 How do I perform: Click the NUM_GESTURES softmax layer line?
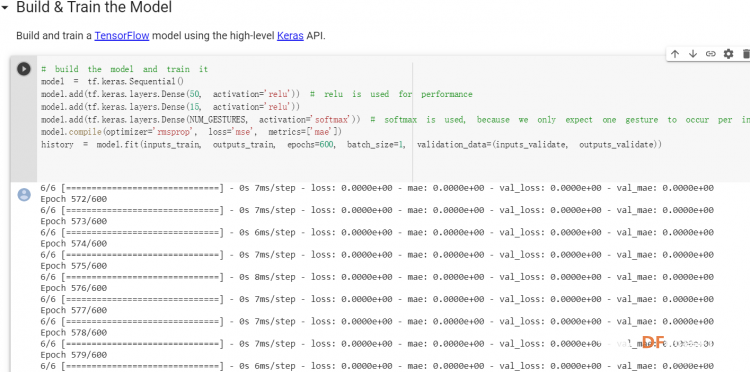click(395, 120)
